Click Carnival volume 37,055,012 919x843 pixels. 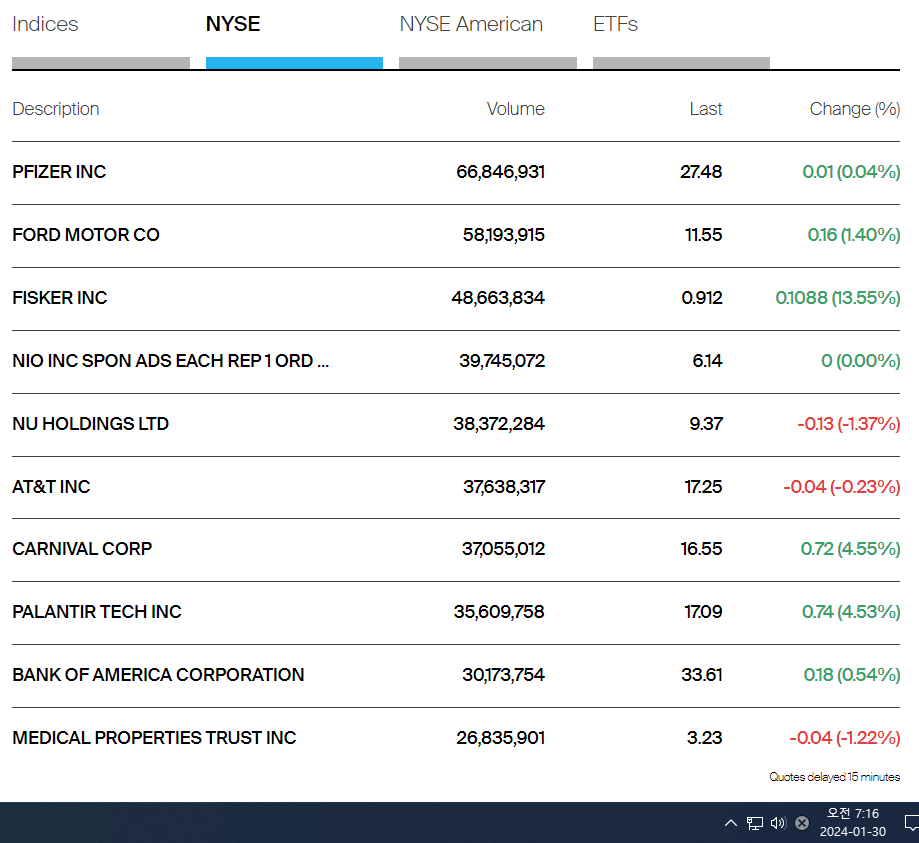point(503,549)
